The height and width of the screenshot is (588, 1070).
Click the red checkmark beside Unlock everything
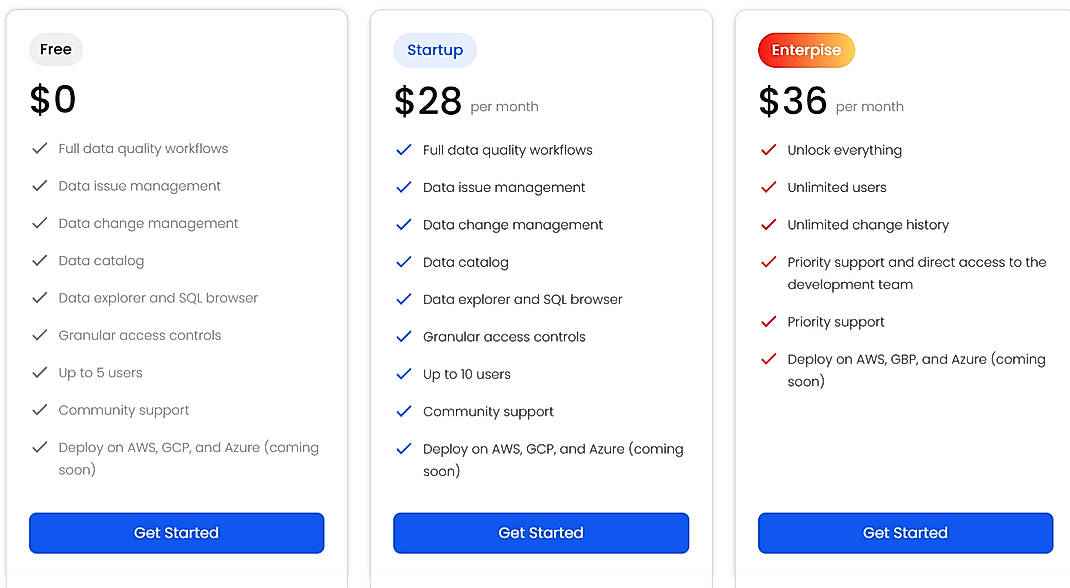tap(768, 150)
